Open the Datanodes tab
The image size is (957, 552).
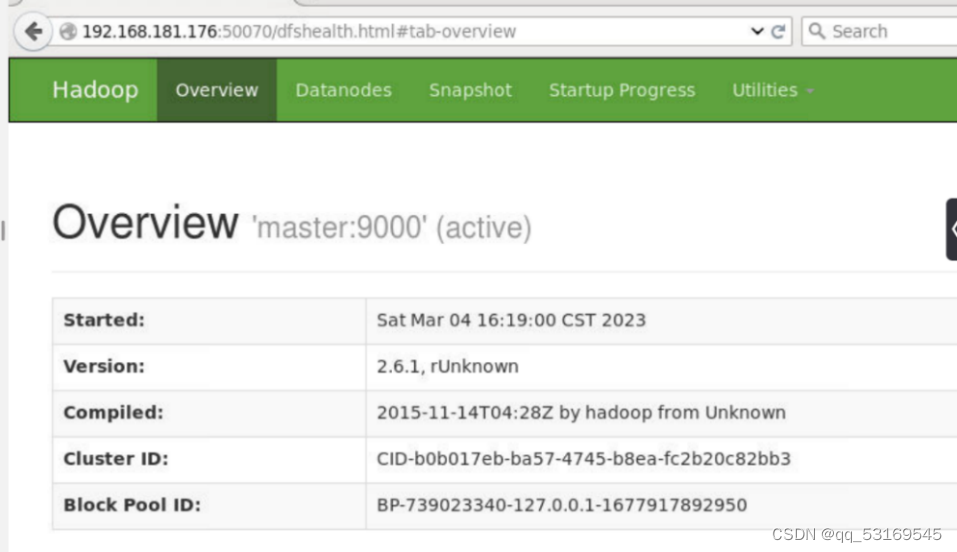[x=344, y=90]
